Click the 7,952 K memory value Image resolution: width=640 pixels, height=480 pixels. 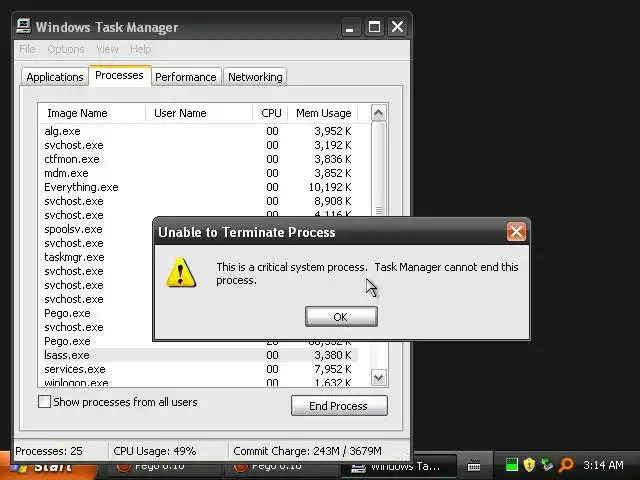333,369
